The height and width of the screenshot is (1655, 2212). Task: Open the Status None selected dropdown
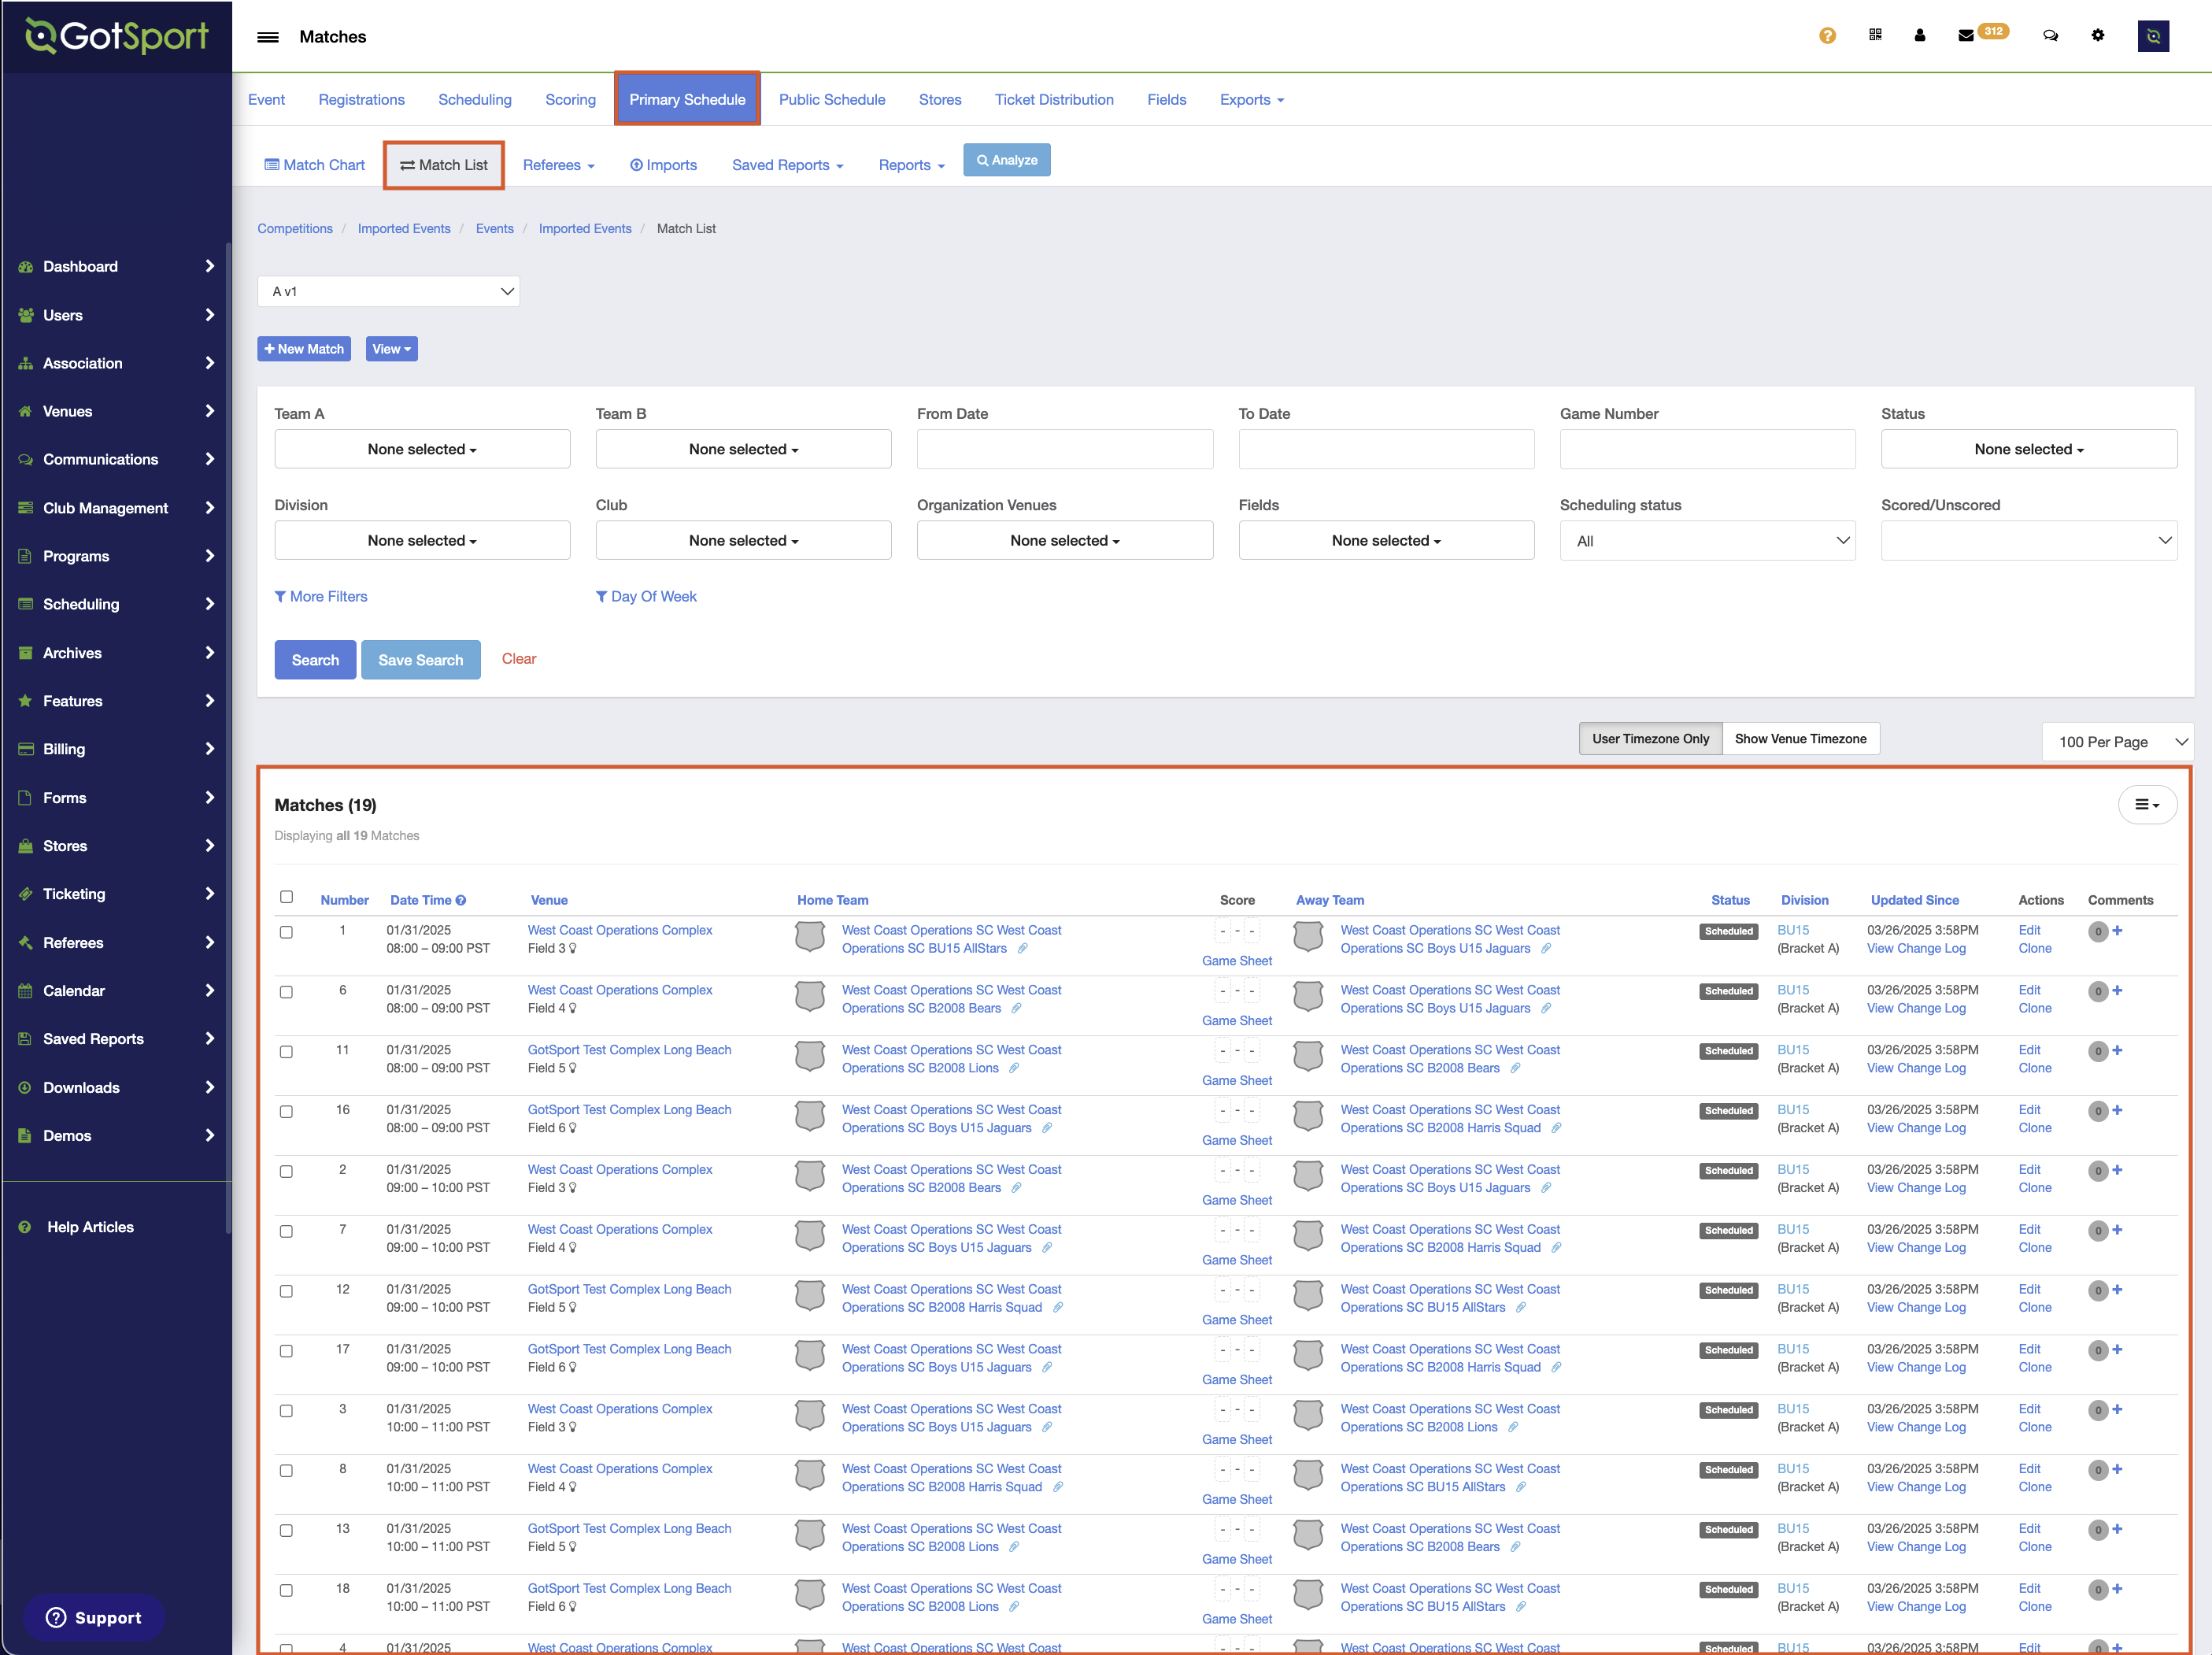(2028, 449)
